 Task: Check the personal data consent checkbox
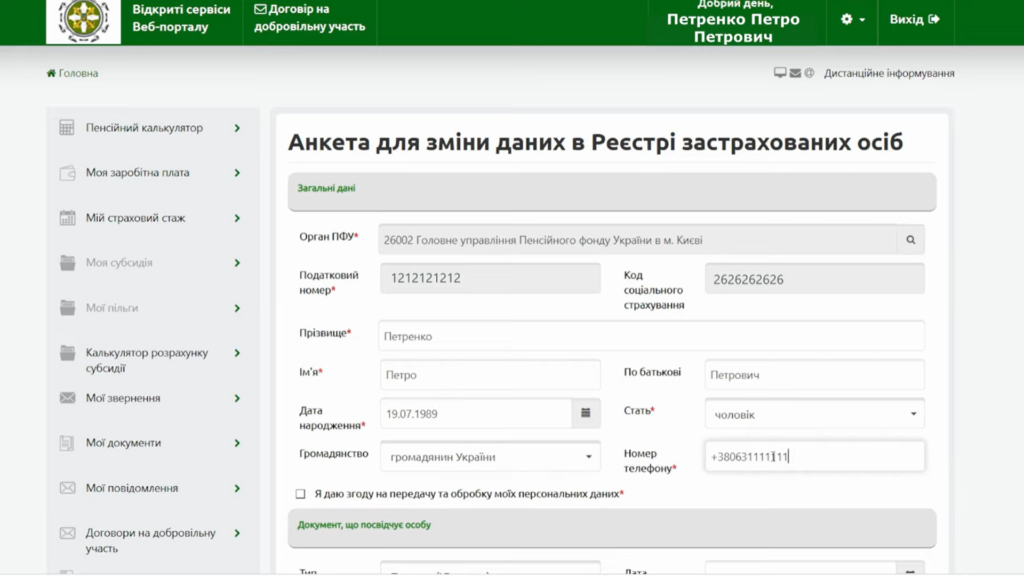pyautogui.click(x=300, y=494)
